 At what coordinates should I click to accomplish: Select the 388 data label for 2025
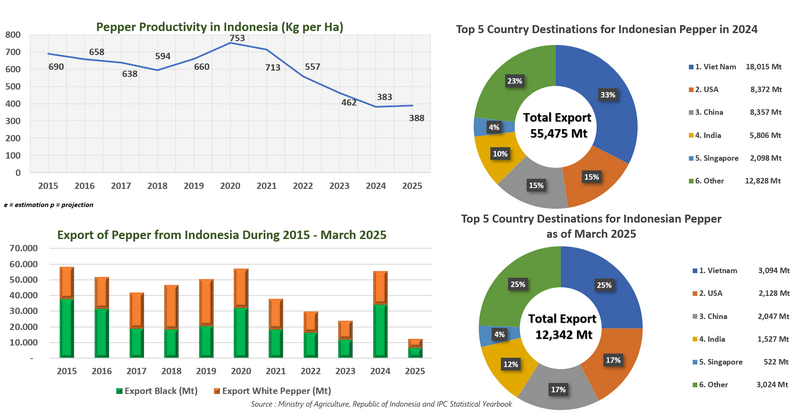point(416,119)
